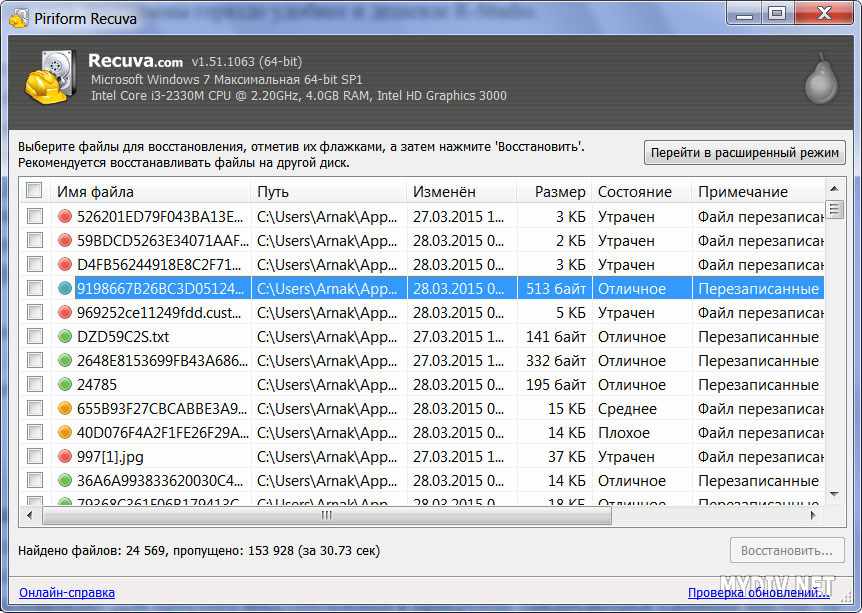Check the box for 969252ce11249fdd.cust file
Viewport: 862px width, 613px height.
pyautogui.click(x=35, y=312)
